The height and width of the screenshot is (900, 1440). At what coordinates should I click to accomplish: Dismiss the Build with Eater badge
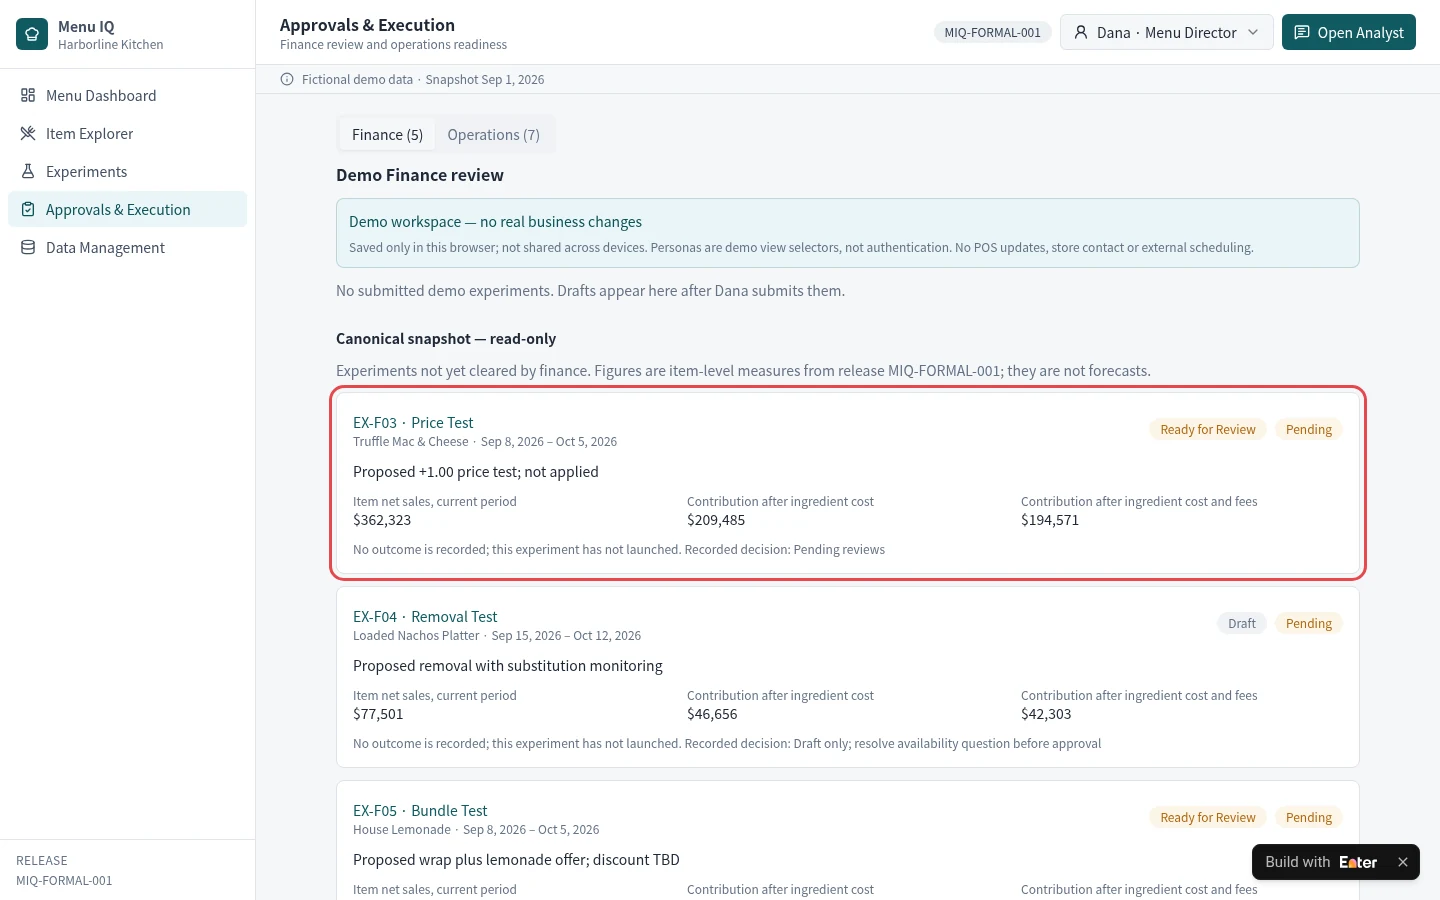click(1403, 862)
